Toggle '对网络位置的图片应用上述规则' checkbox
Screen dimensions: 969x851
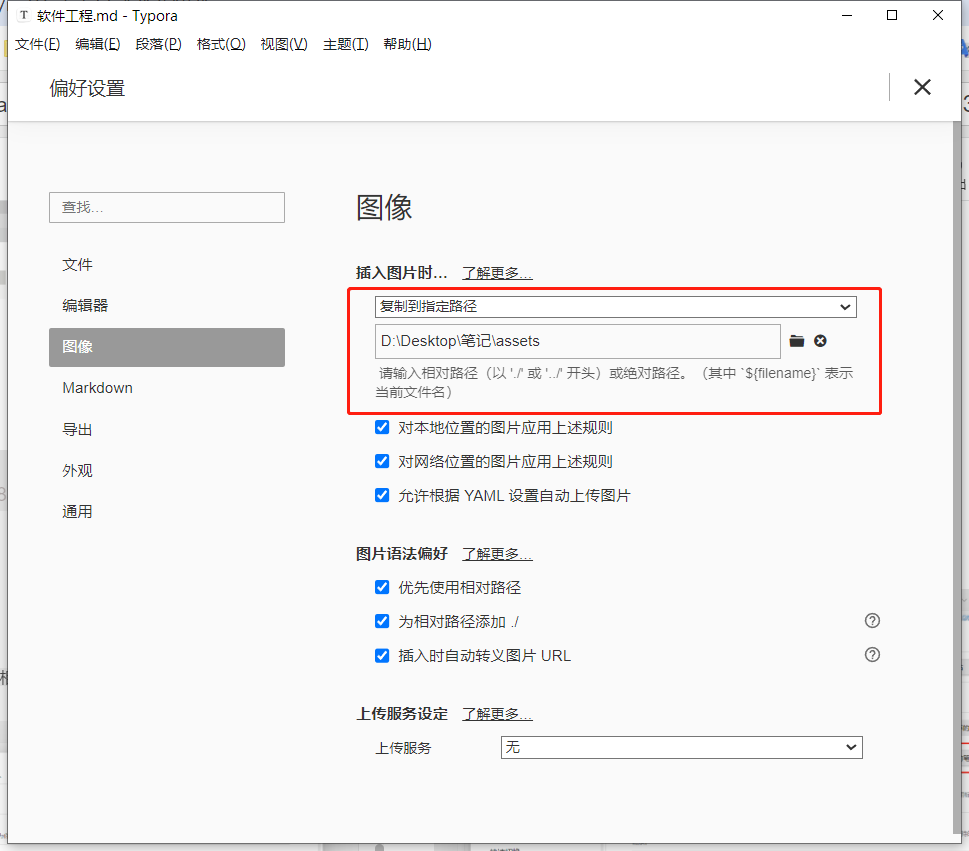pyautogui.click(x=382, y=461)
